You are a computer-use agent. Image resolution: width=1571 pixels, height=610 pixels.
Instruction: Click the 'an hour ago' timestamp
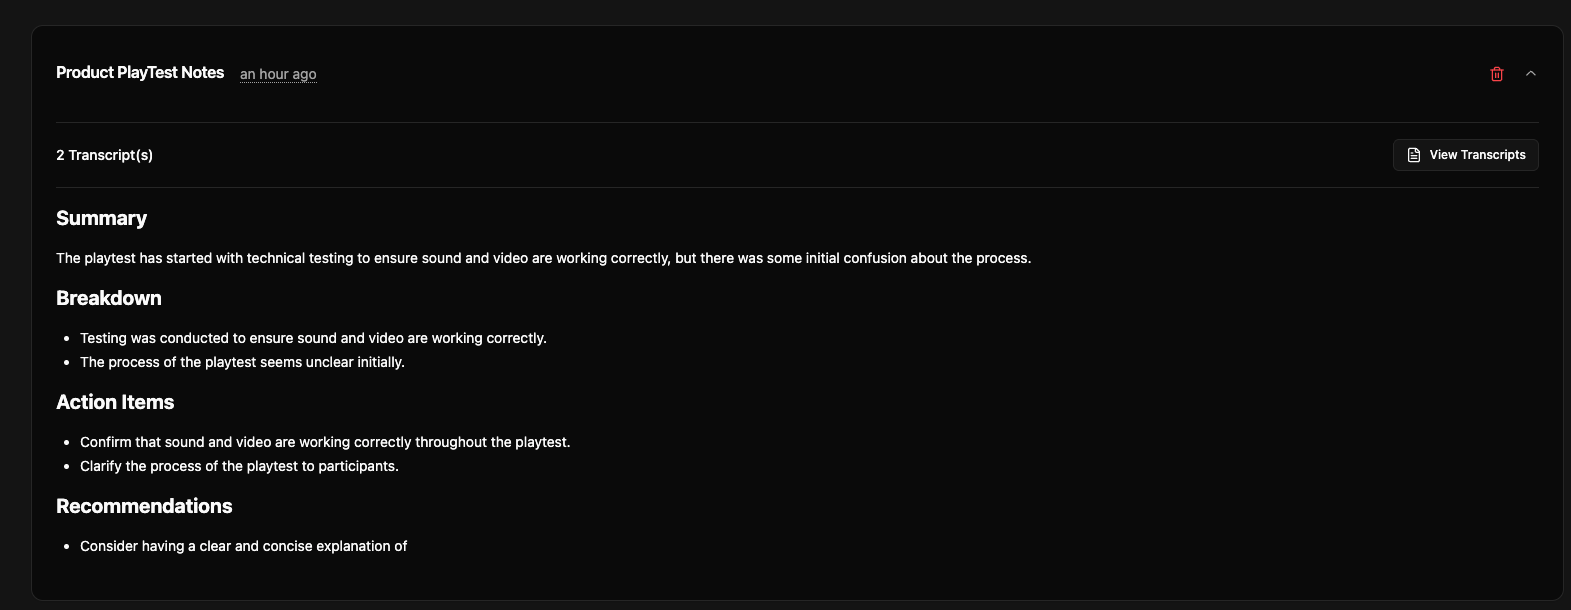click(278, 74)
